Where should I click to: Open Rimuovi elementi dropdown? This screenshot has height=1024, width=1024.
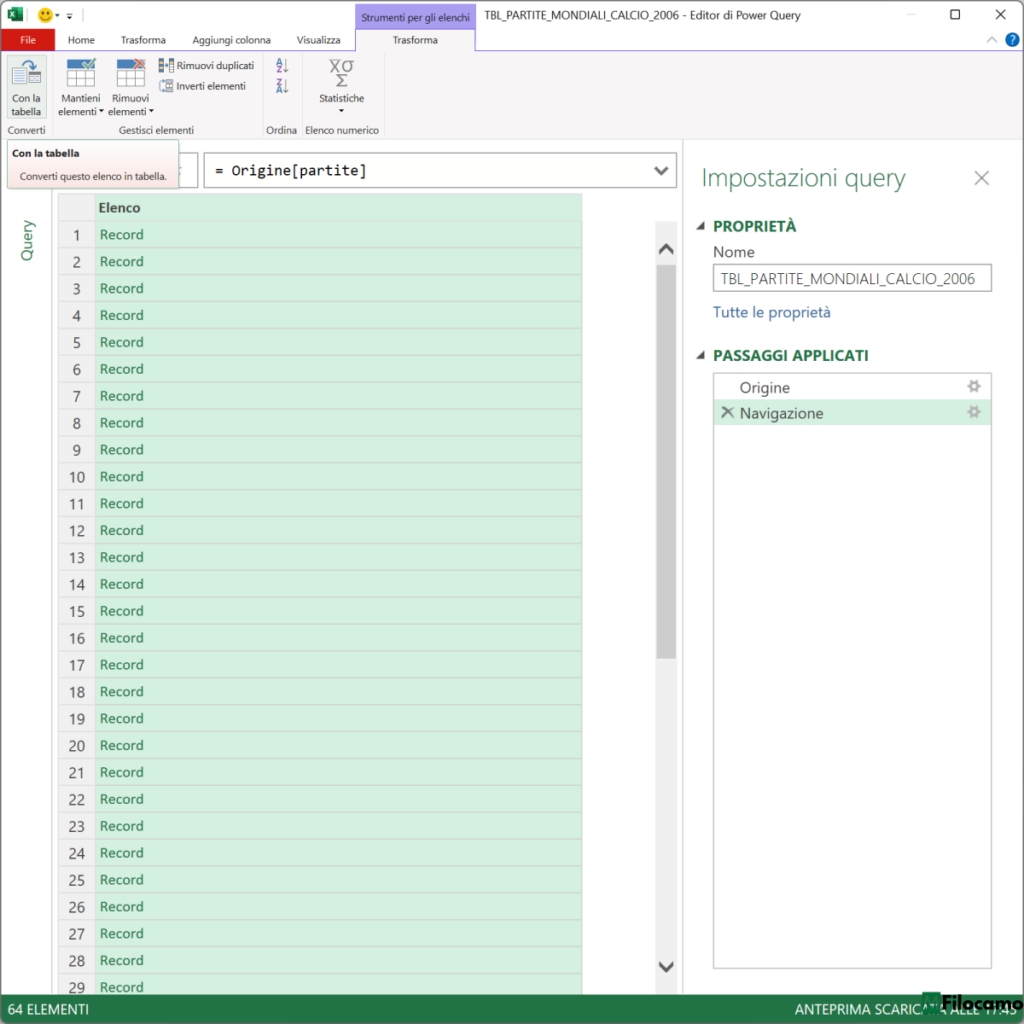pyautogui.click(x=131, y=88)
